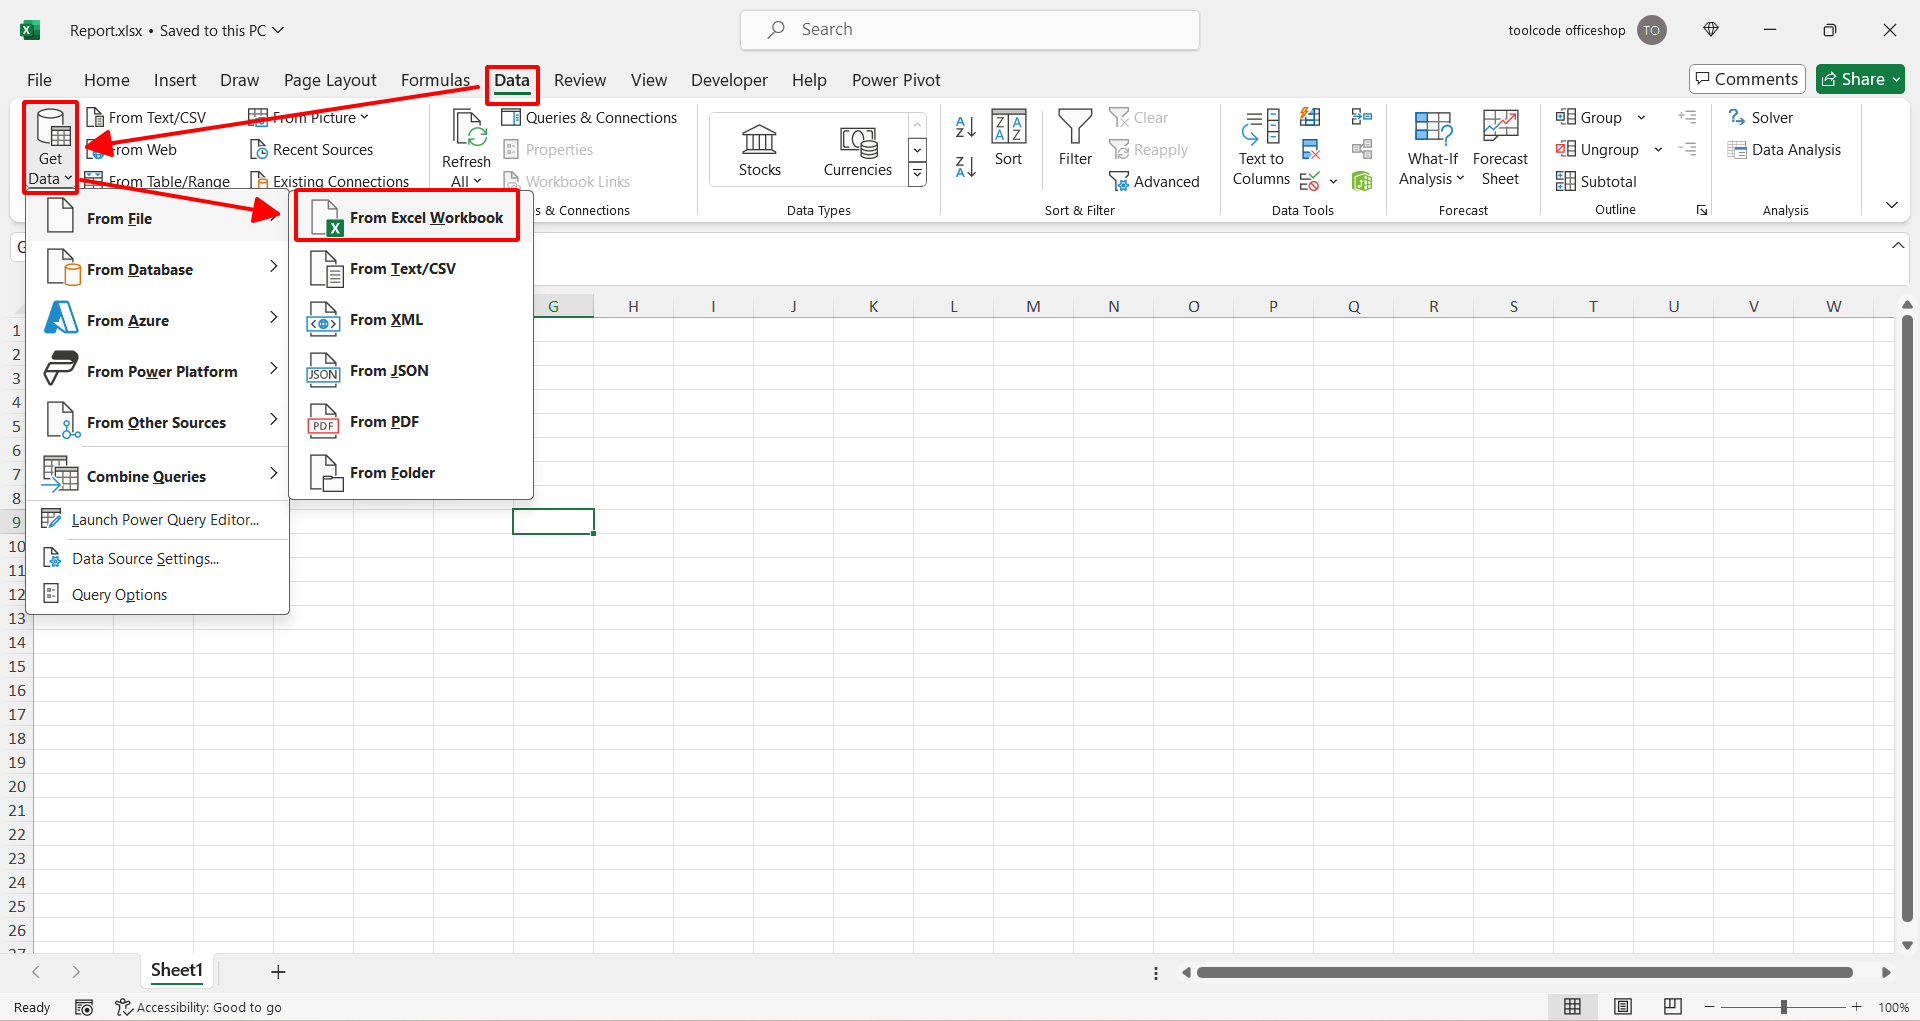Screen dimensions: 1920x1021
Task: Switch to the Formulas ribbon tab
Action: 435,80
